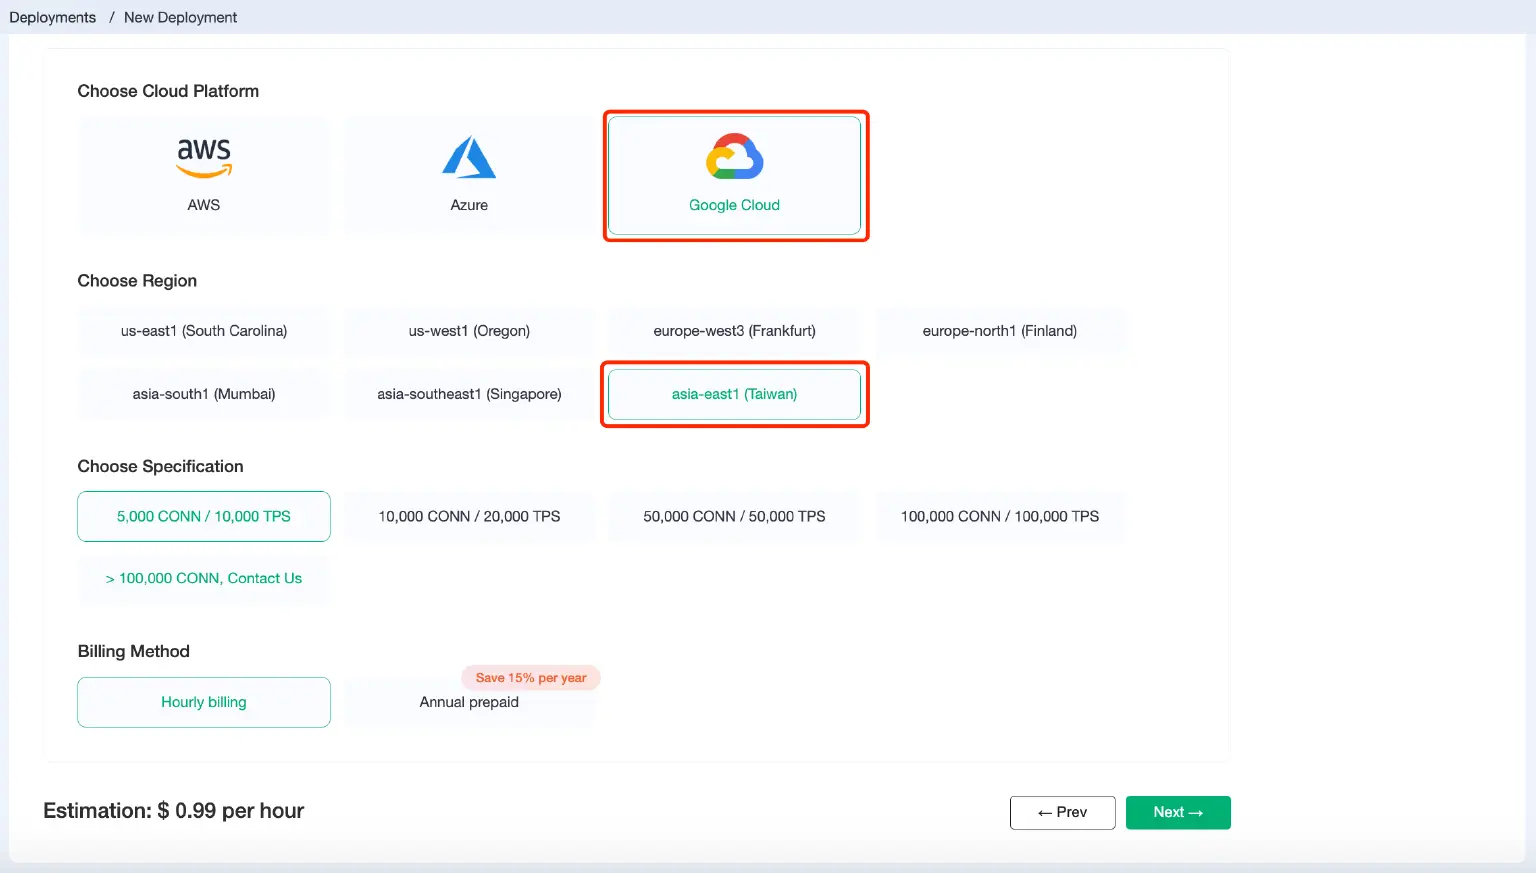Choose asia-southeast1 (Singapore) region

coord(469,394)
